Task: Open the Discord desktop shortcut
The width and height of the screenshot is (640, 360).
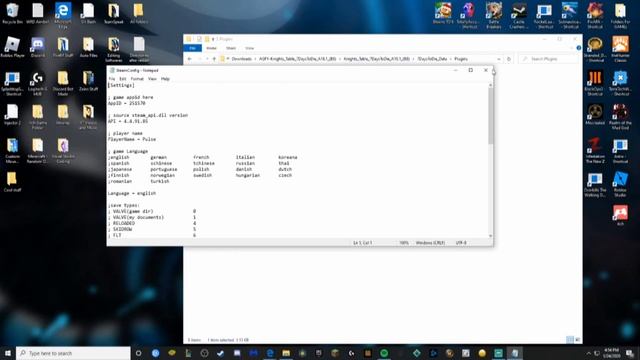Action: pyautogui.click(x=38, y=47)
